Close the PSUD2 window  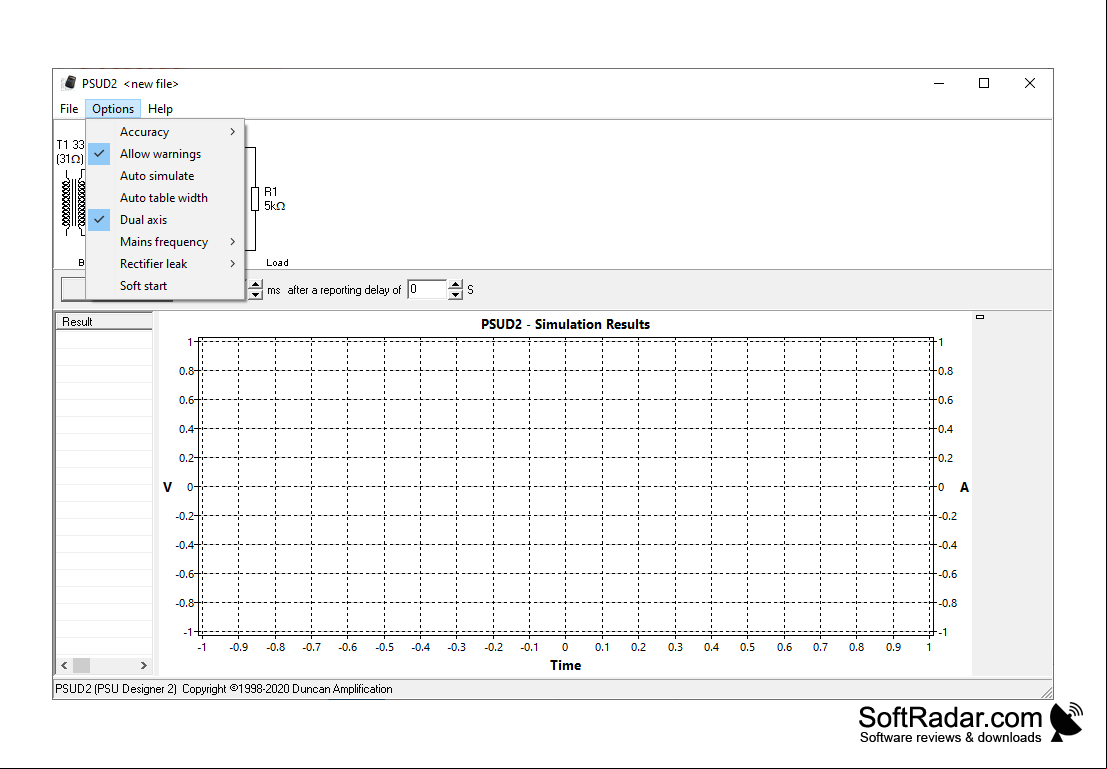1030,83
